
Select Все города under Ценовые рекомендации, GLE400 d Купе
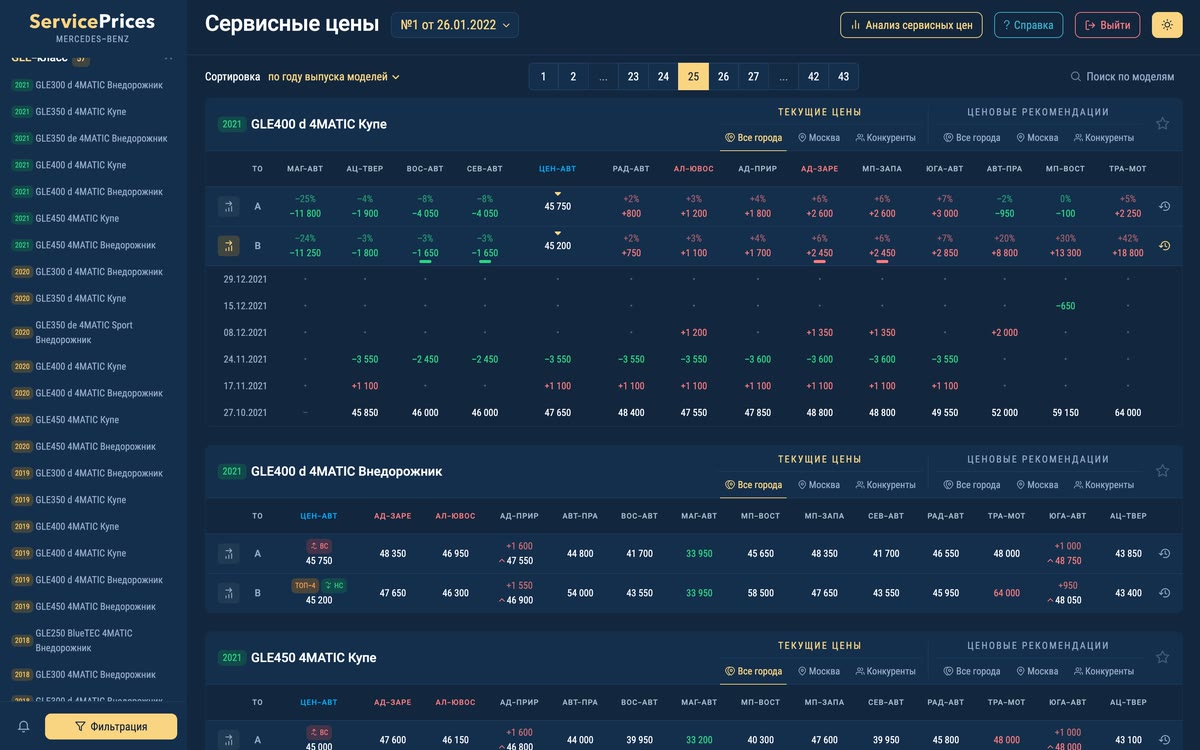(972, 138)
